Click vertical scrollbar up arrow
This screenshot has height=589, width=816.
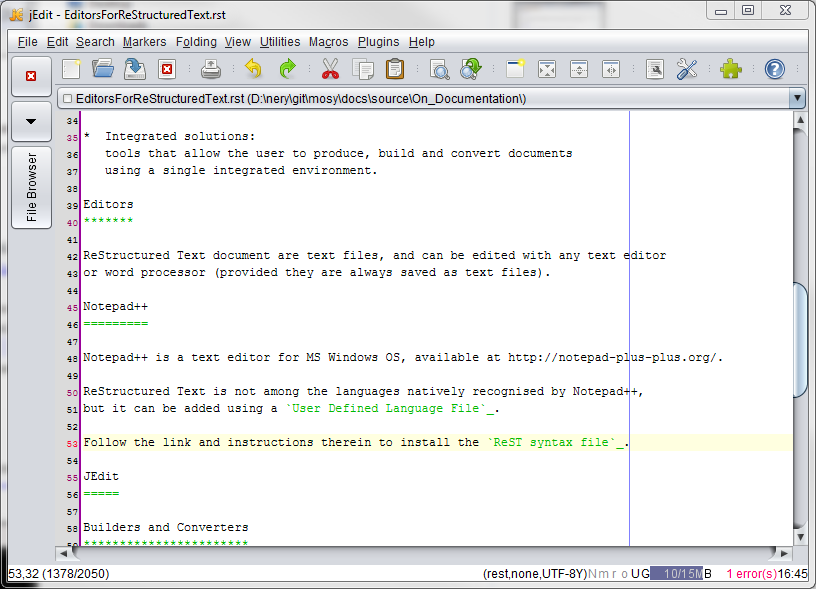pyautogui.click(x=800, y=120)
